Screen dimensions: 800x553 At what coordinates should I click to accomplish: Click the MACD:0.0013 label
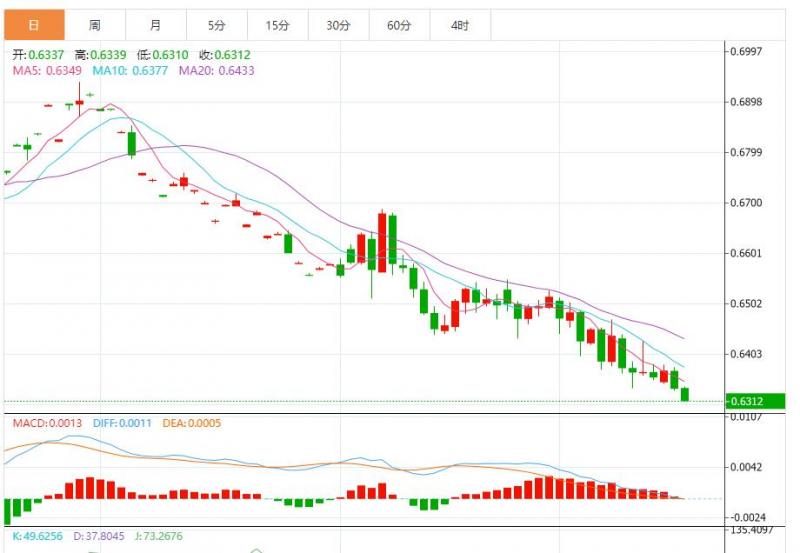[x=47, y=423]
